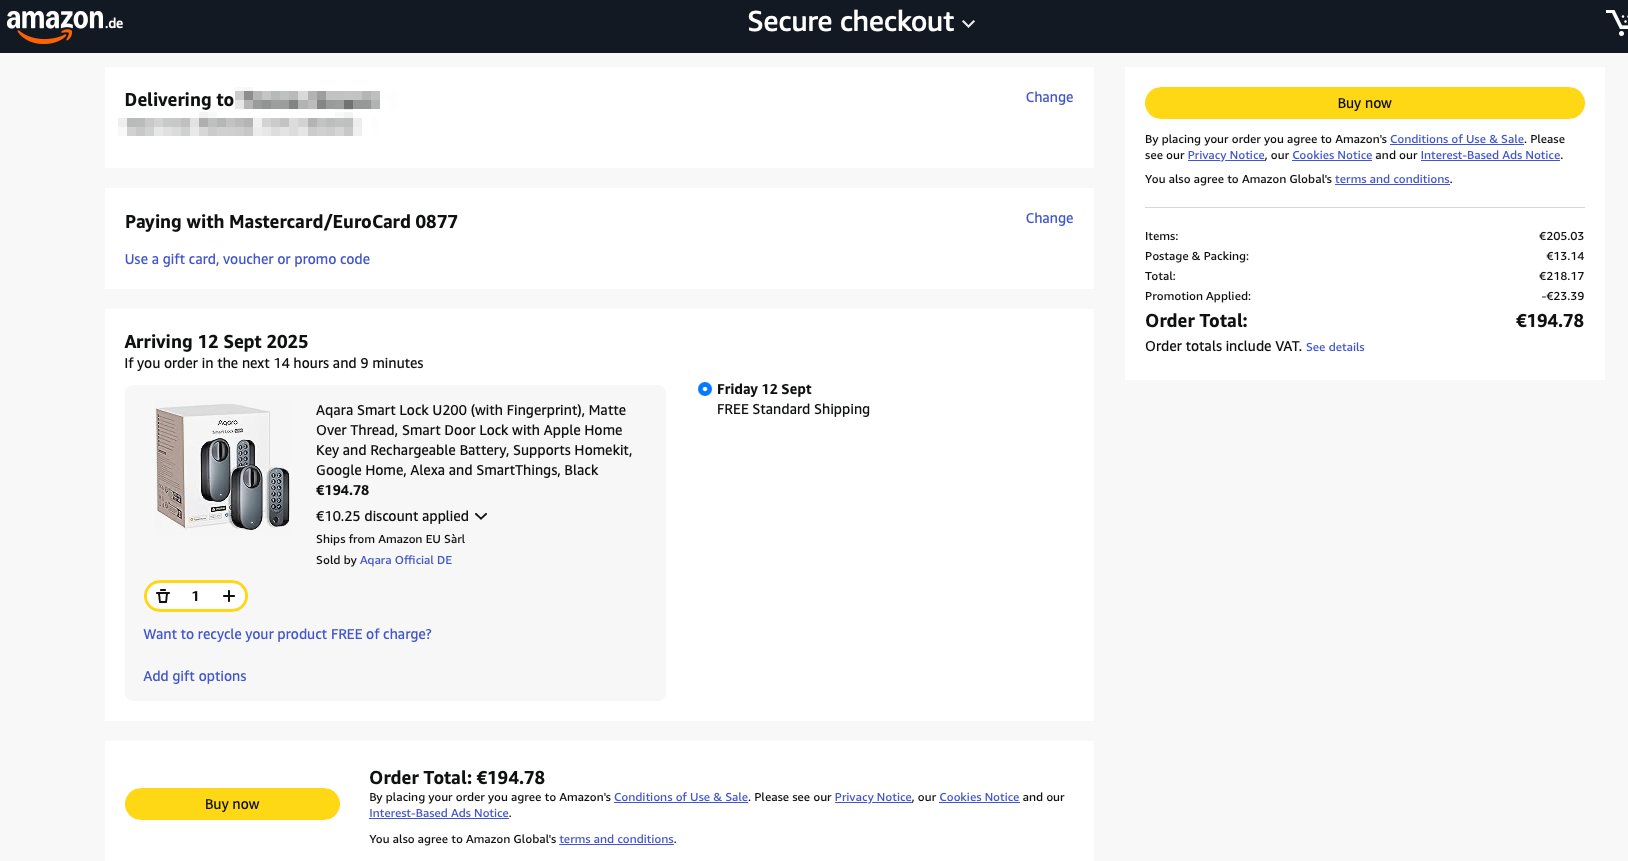Open bottom Amazon Global terms and conditions

tap(616, 839)
